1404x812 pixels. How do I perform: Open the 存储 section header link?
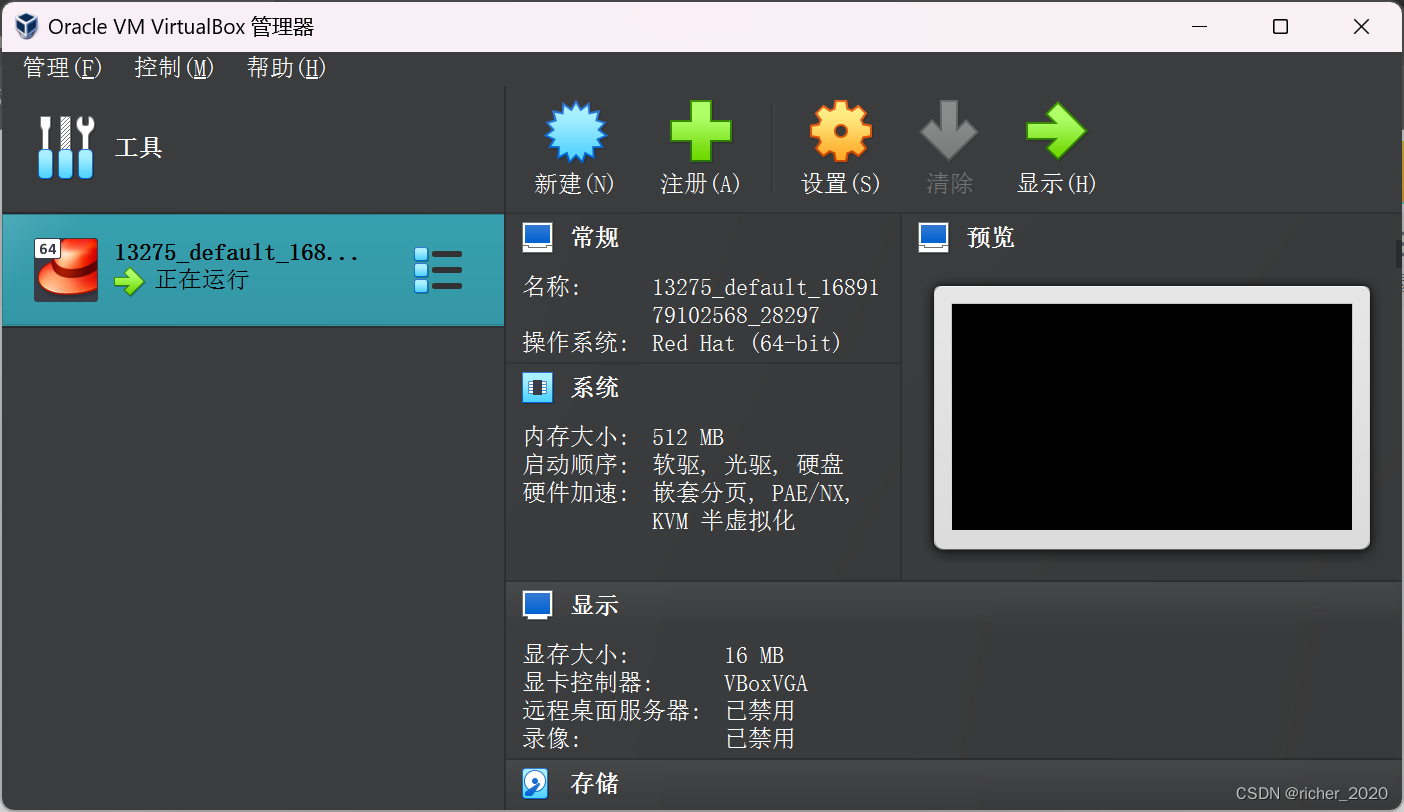(595, 783)
